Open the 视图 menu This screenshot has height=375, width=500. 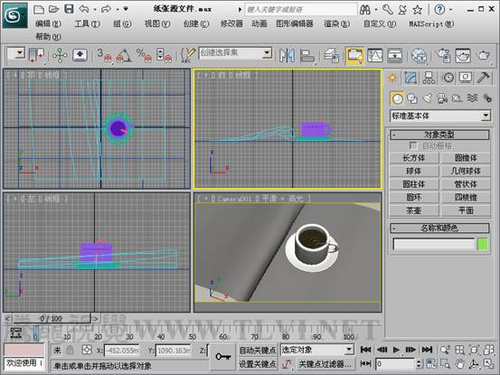point(157,24)
